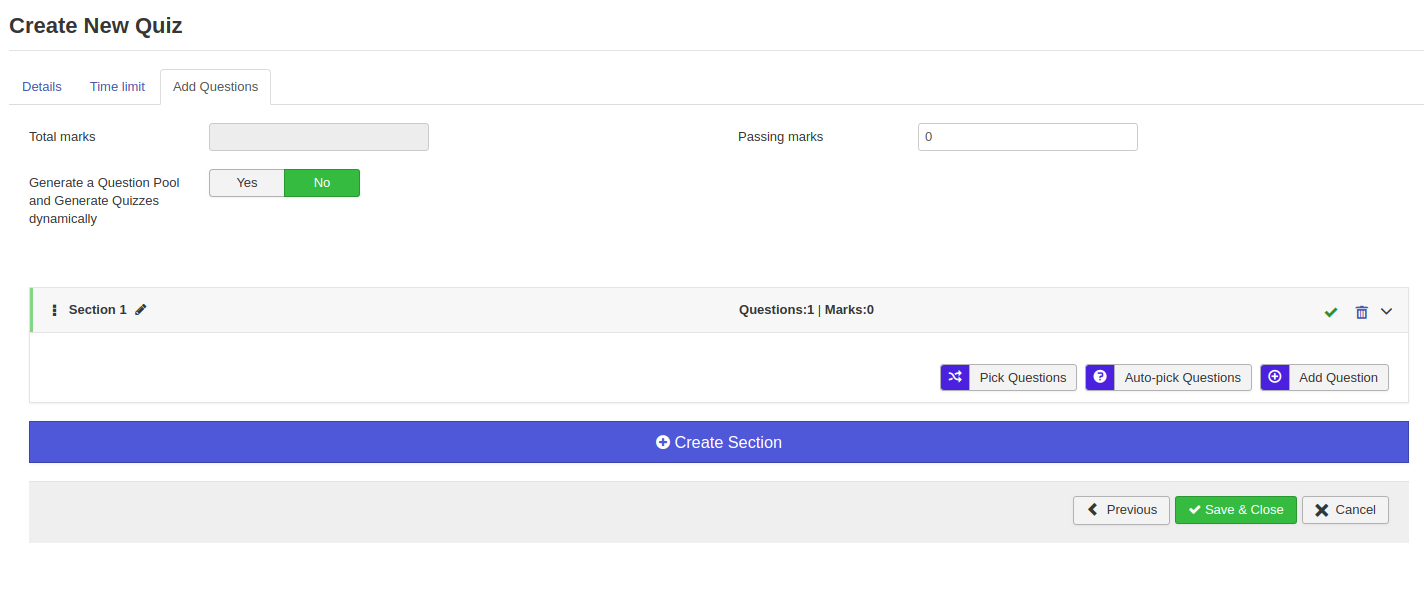
Task: Click the plus icon in Create Section bar
Action: point(662,442)
